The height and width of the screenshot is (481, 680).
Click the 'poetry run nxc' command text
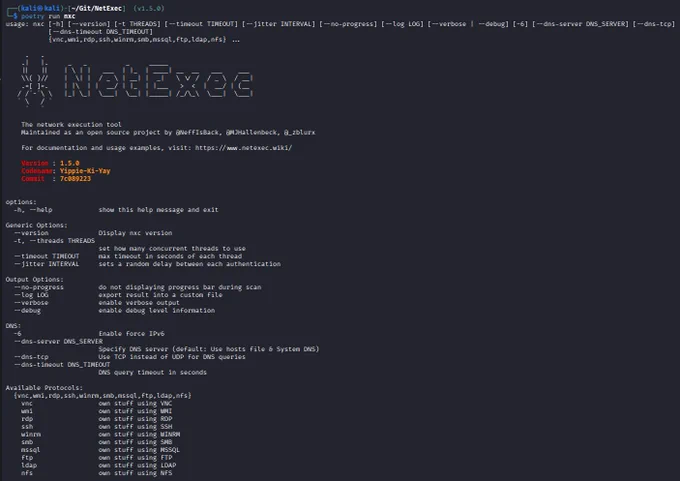pos(48,16)
